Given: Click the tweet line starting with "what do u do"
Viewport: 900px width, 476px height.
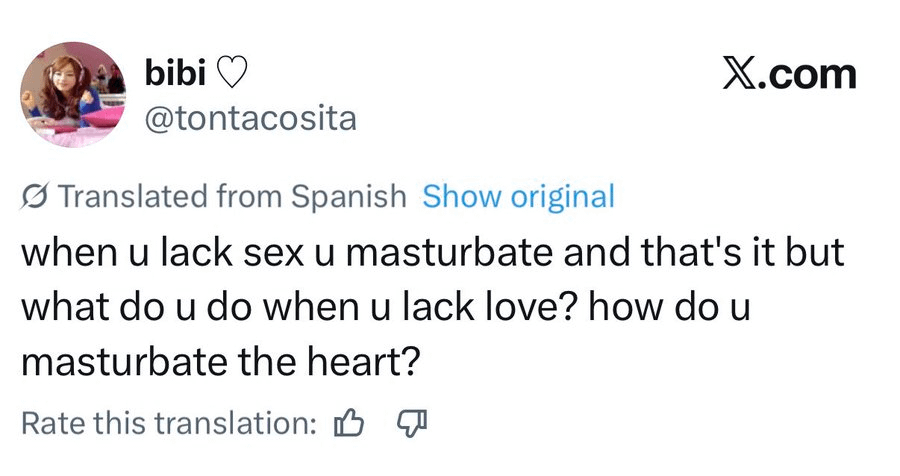Looking at the screenshot, I should (x=384, y=307).
